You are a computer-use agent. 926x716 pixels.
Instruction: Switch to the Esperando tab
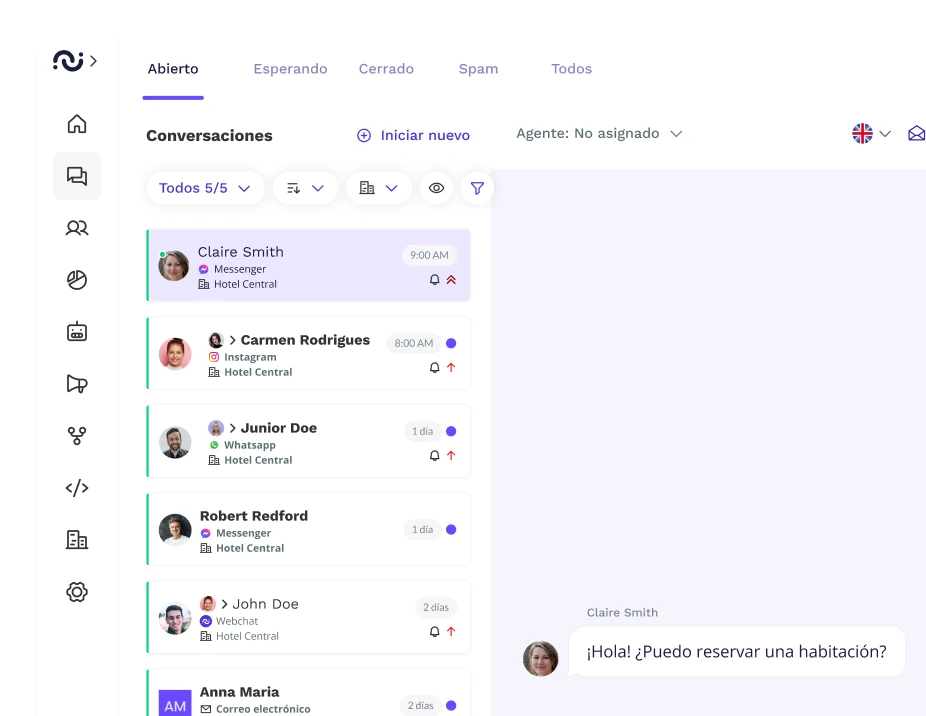[x=290, y=68]
